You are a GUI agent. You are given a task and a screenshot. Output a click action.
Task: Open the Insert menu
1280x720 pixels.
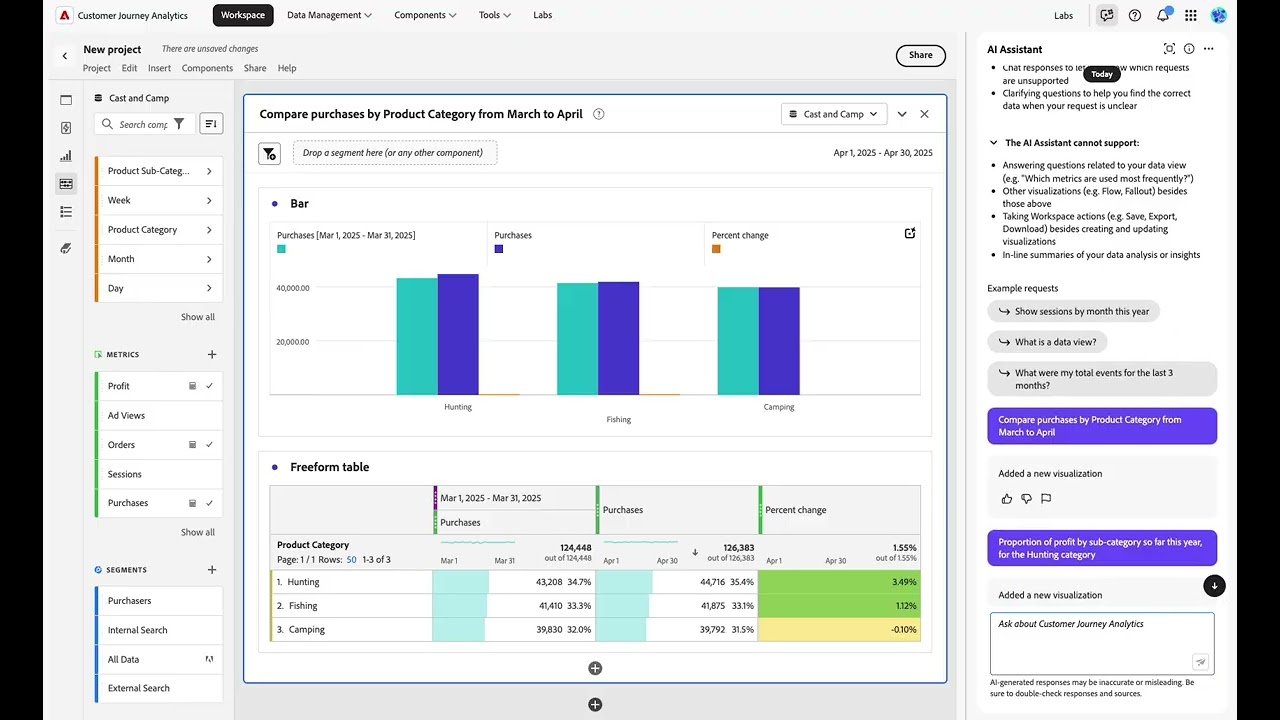pyautogui.click(x=159, y=68)
